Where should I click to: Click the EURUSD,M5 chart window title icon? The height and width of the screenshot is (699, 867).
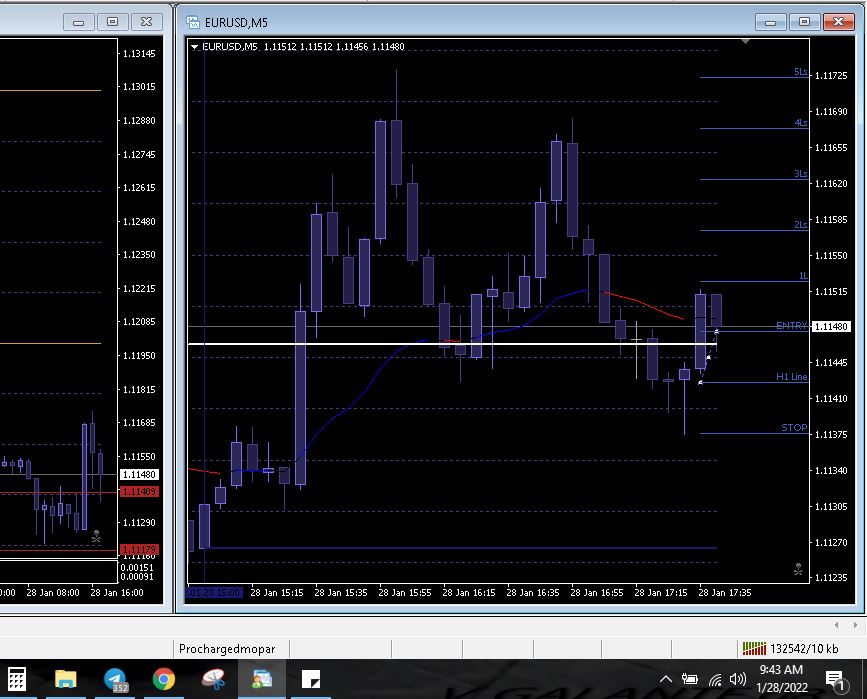(194, 21)
